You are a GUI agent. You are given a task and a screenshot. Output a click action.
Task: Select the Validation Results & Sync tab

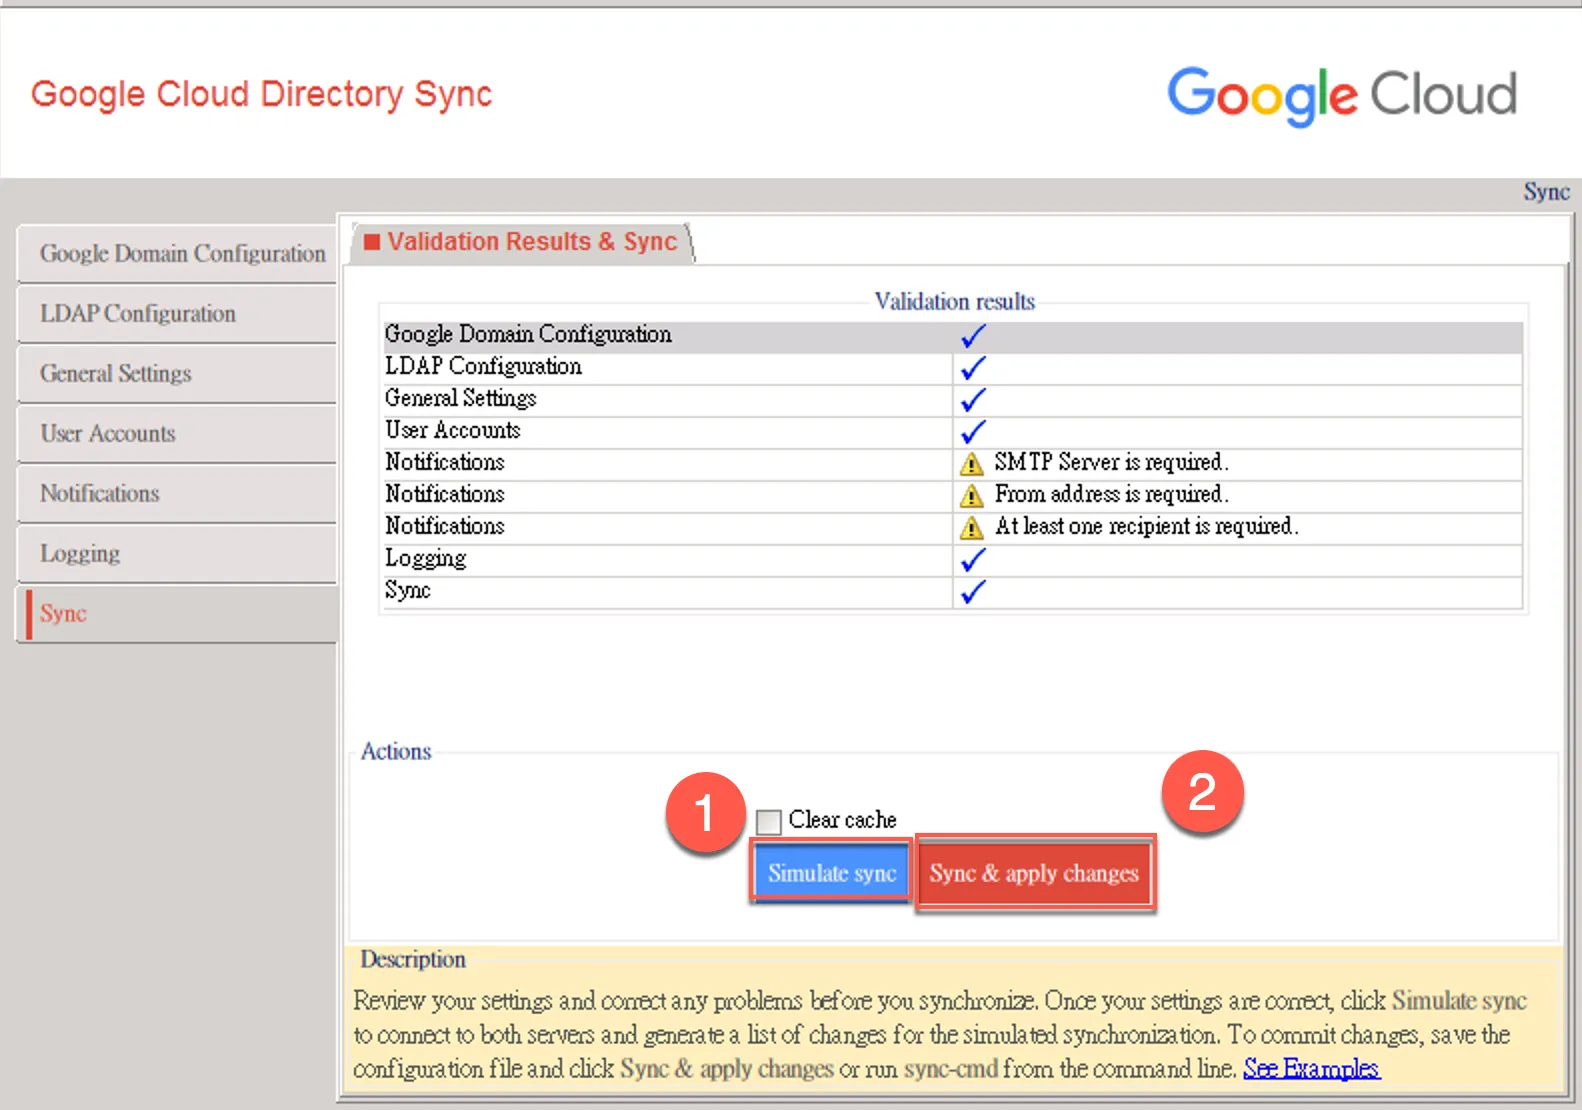click(x=522, y=242)
